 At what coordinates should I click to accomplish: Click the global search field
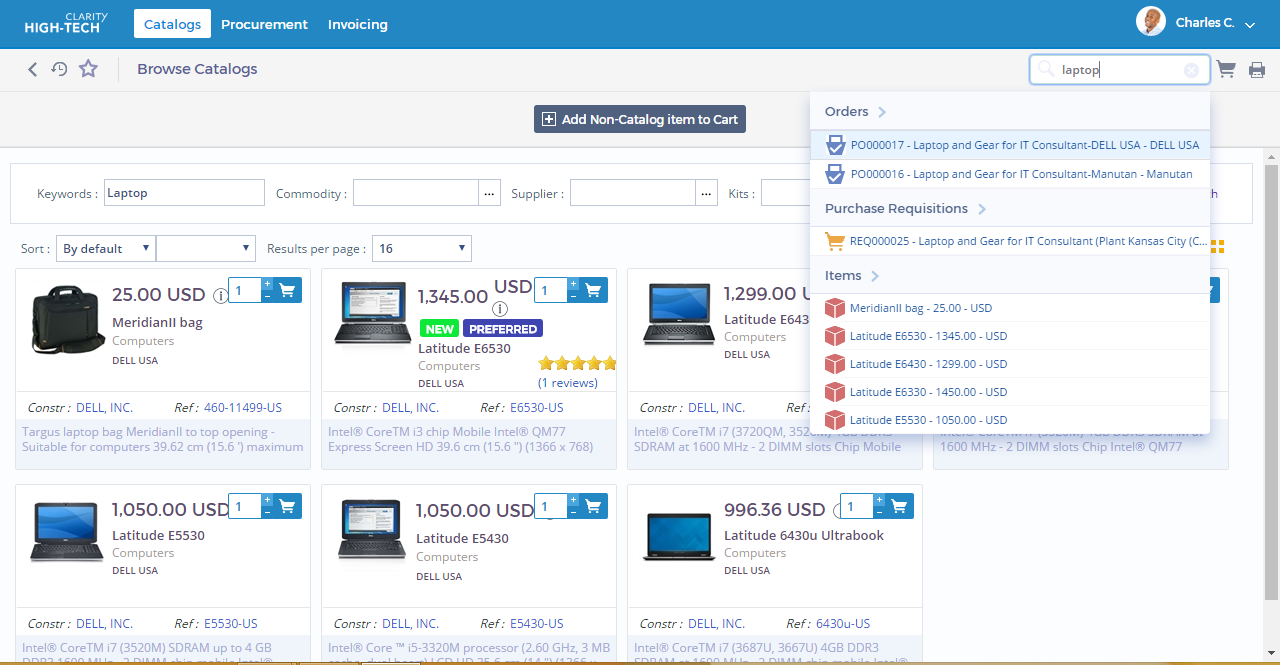pos(1120,69)
